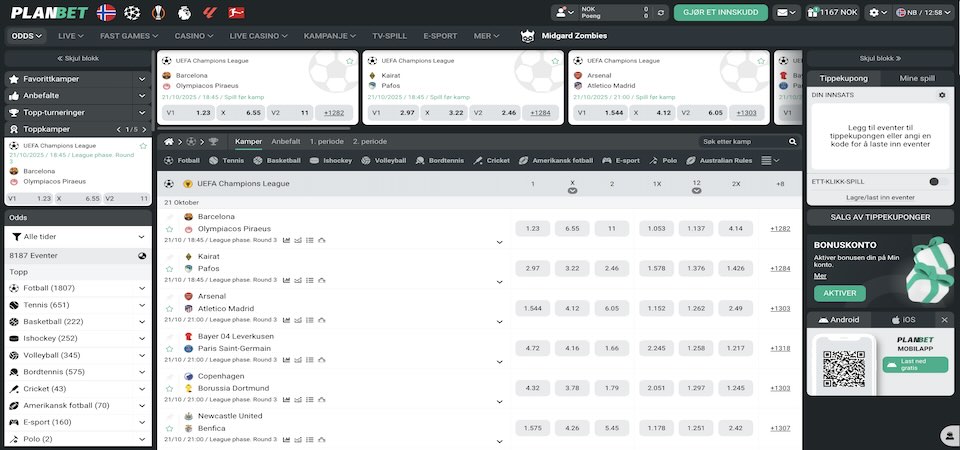The image size is (960, 450).
Task: Toggle favorite star on Kairat featured card
Action: click(x=553, y=61)
